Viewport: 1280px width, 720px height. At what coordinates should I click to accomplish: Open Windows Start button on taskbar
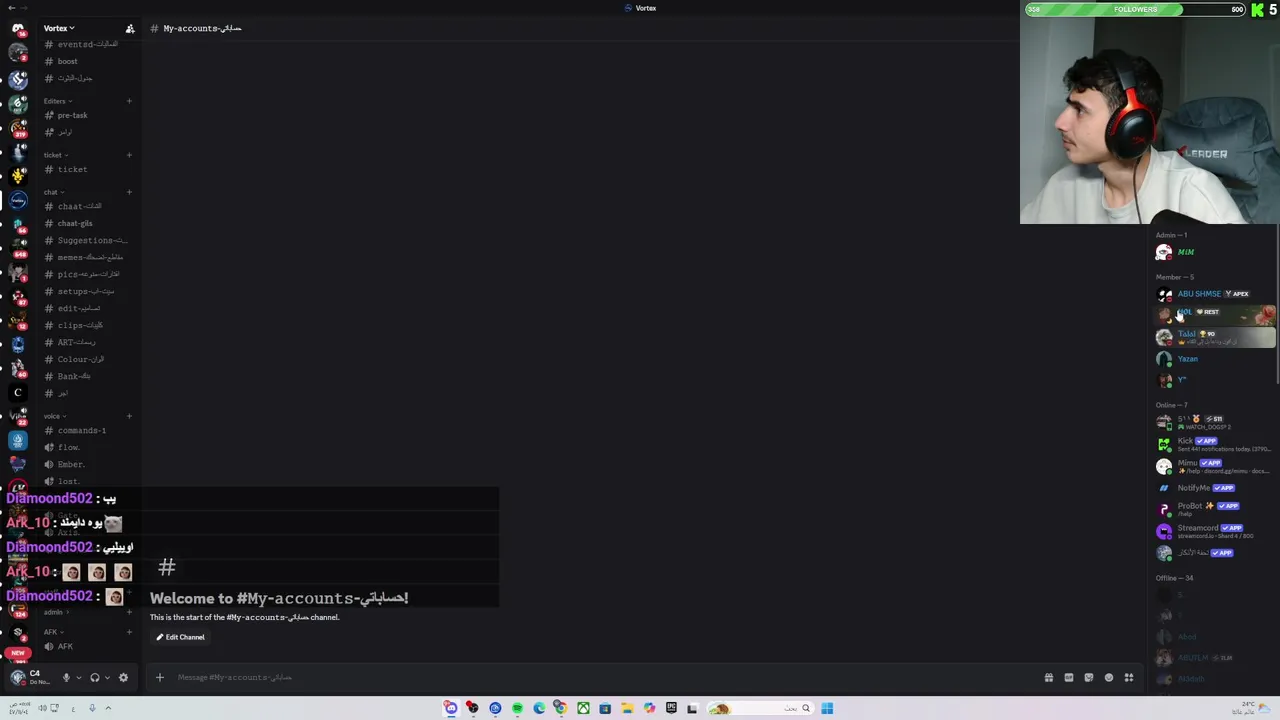tap(827, 708)
